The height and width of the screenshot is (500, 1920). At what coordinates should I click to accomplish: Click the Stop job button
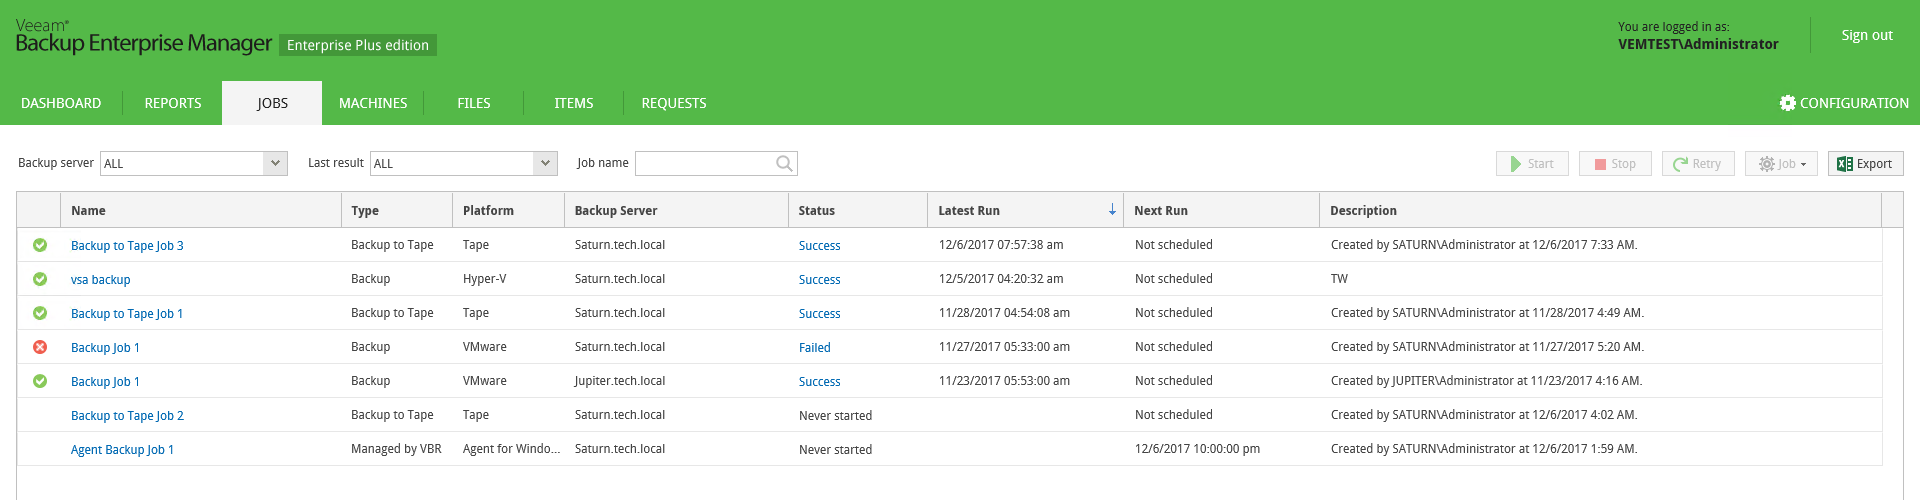coord(1615,164)
